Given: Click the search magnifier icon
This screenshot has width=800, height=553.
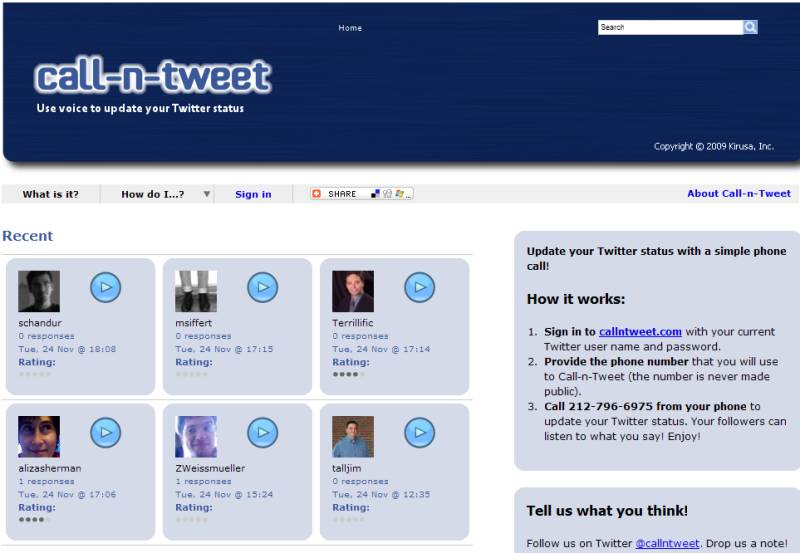Looking at the screenshot, I should point(750,27).
